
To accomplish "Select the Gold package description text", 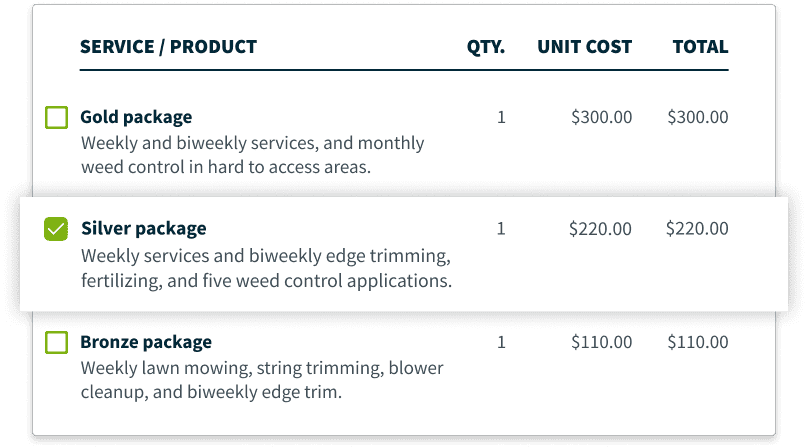I will (x=252, y=155).
